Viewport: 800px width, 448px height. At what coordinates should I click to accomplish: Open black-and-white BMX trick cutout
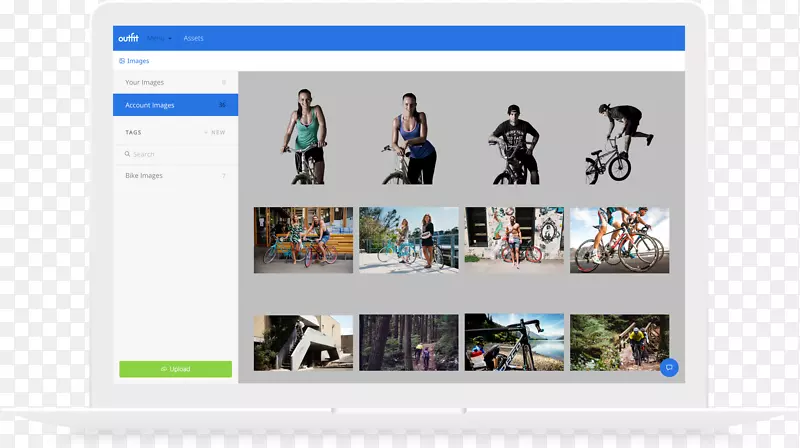(616, 142)
